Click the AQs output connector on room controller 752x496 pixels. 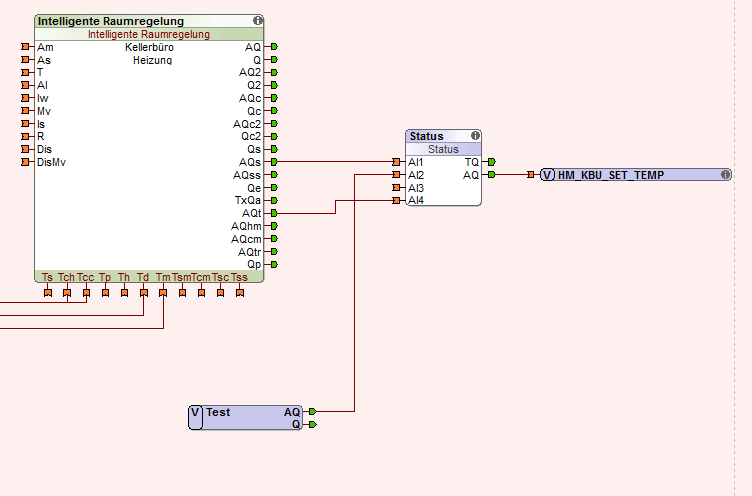click(x=274, y=161)
